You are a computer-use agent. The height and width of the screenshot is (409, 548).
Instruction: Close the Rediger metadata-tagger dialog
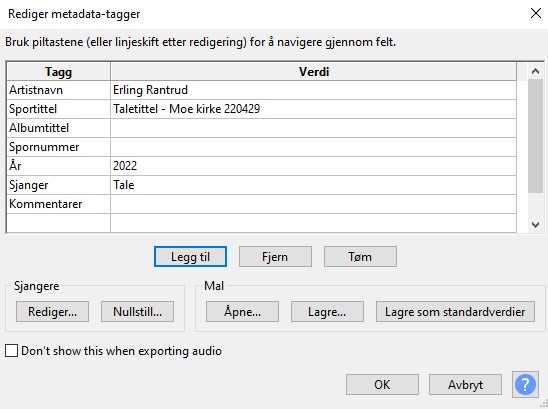[x=536, y=13]
